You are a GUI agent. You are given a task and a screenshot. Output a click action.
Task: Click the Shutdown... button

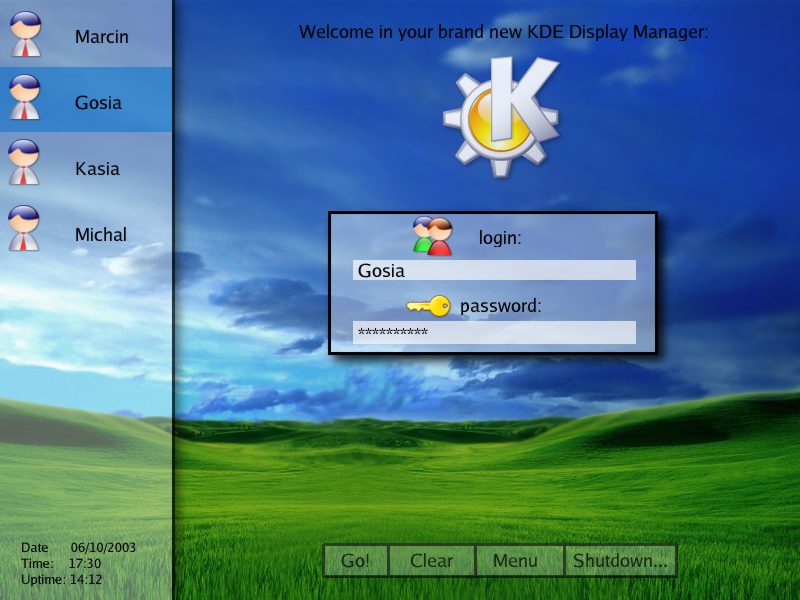coord(620,561)
